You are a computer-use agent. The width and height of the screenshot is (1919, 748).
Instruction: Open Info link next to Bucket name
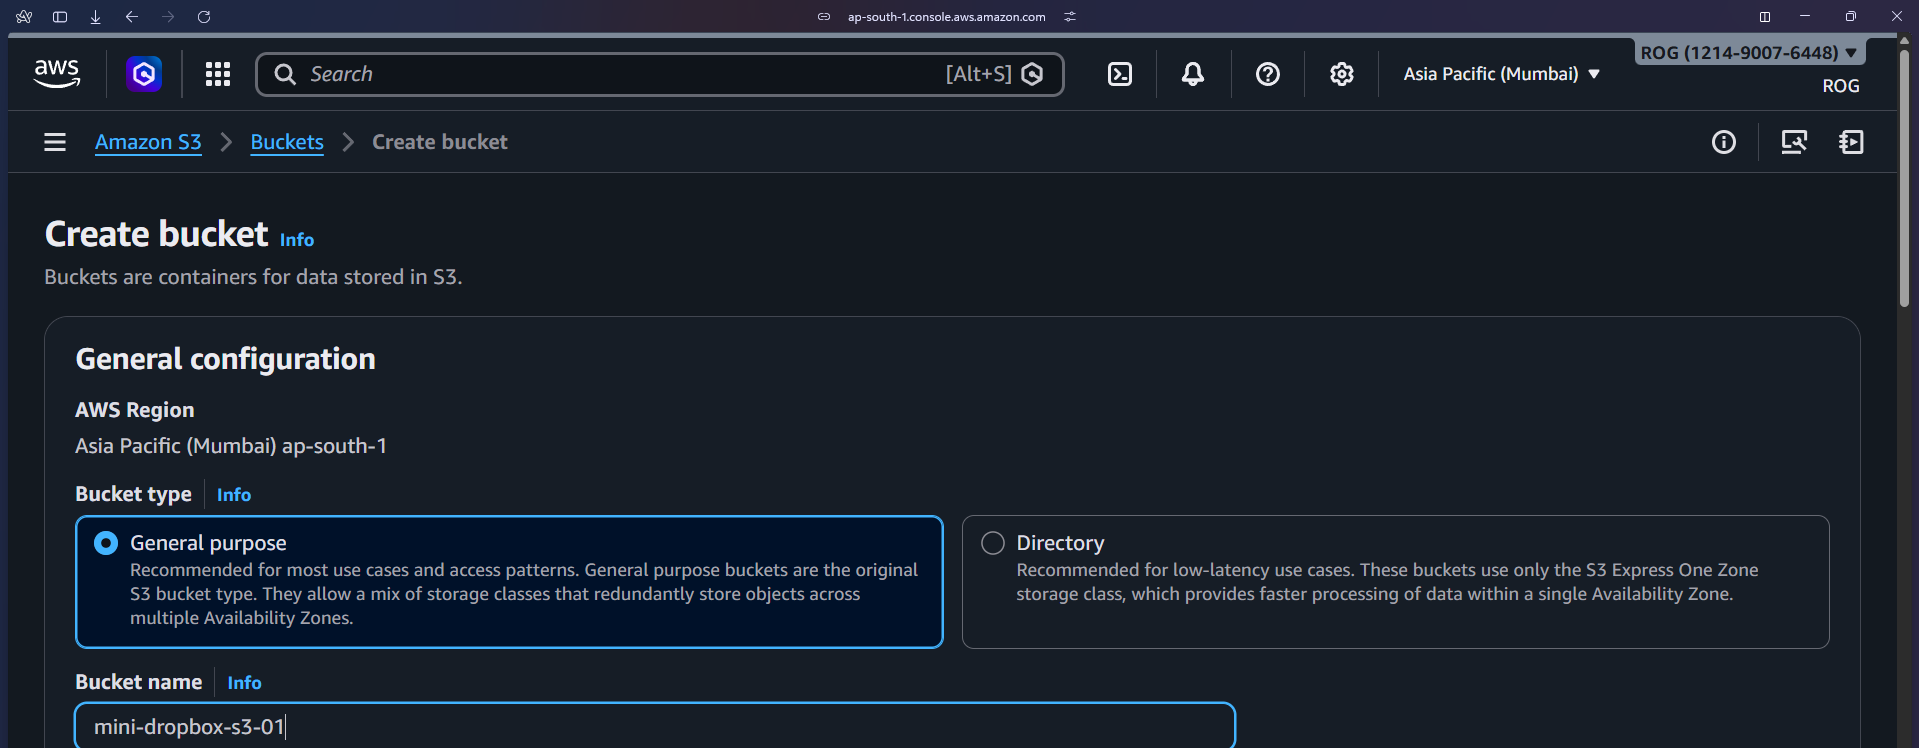pos(244,683)
